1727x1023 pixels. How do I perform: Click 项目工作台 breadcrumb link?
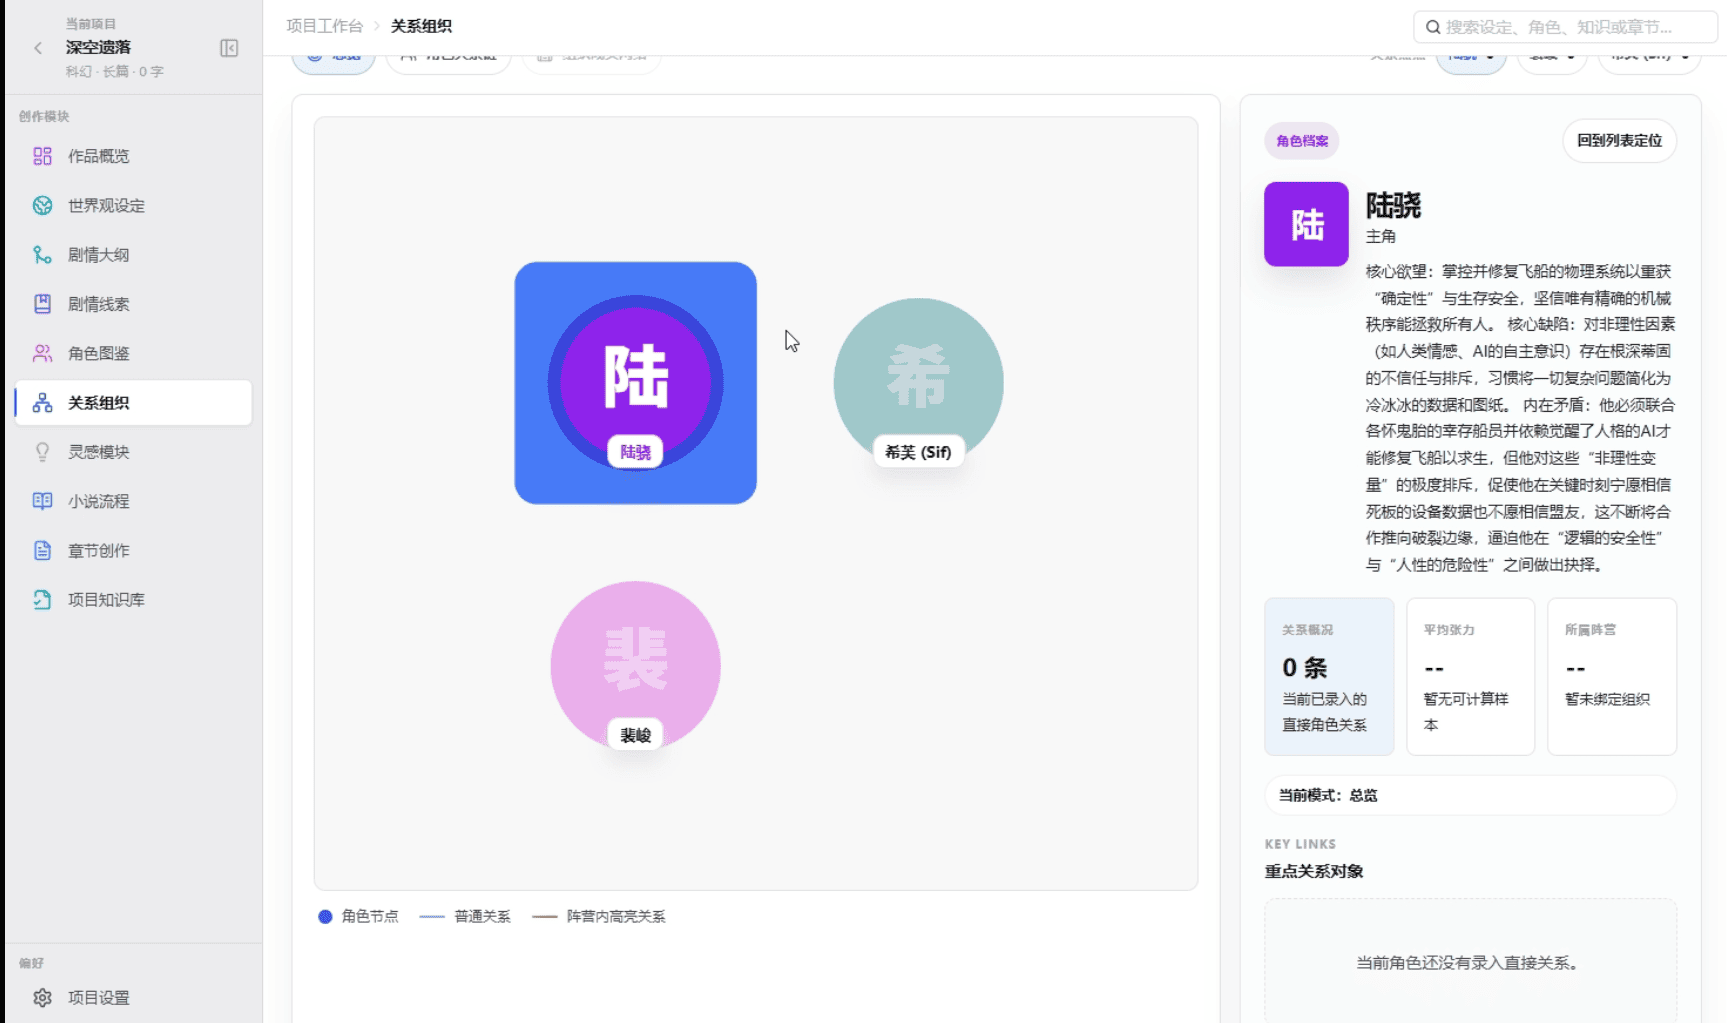(324, 26)
